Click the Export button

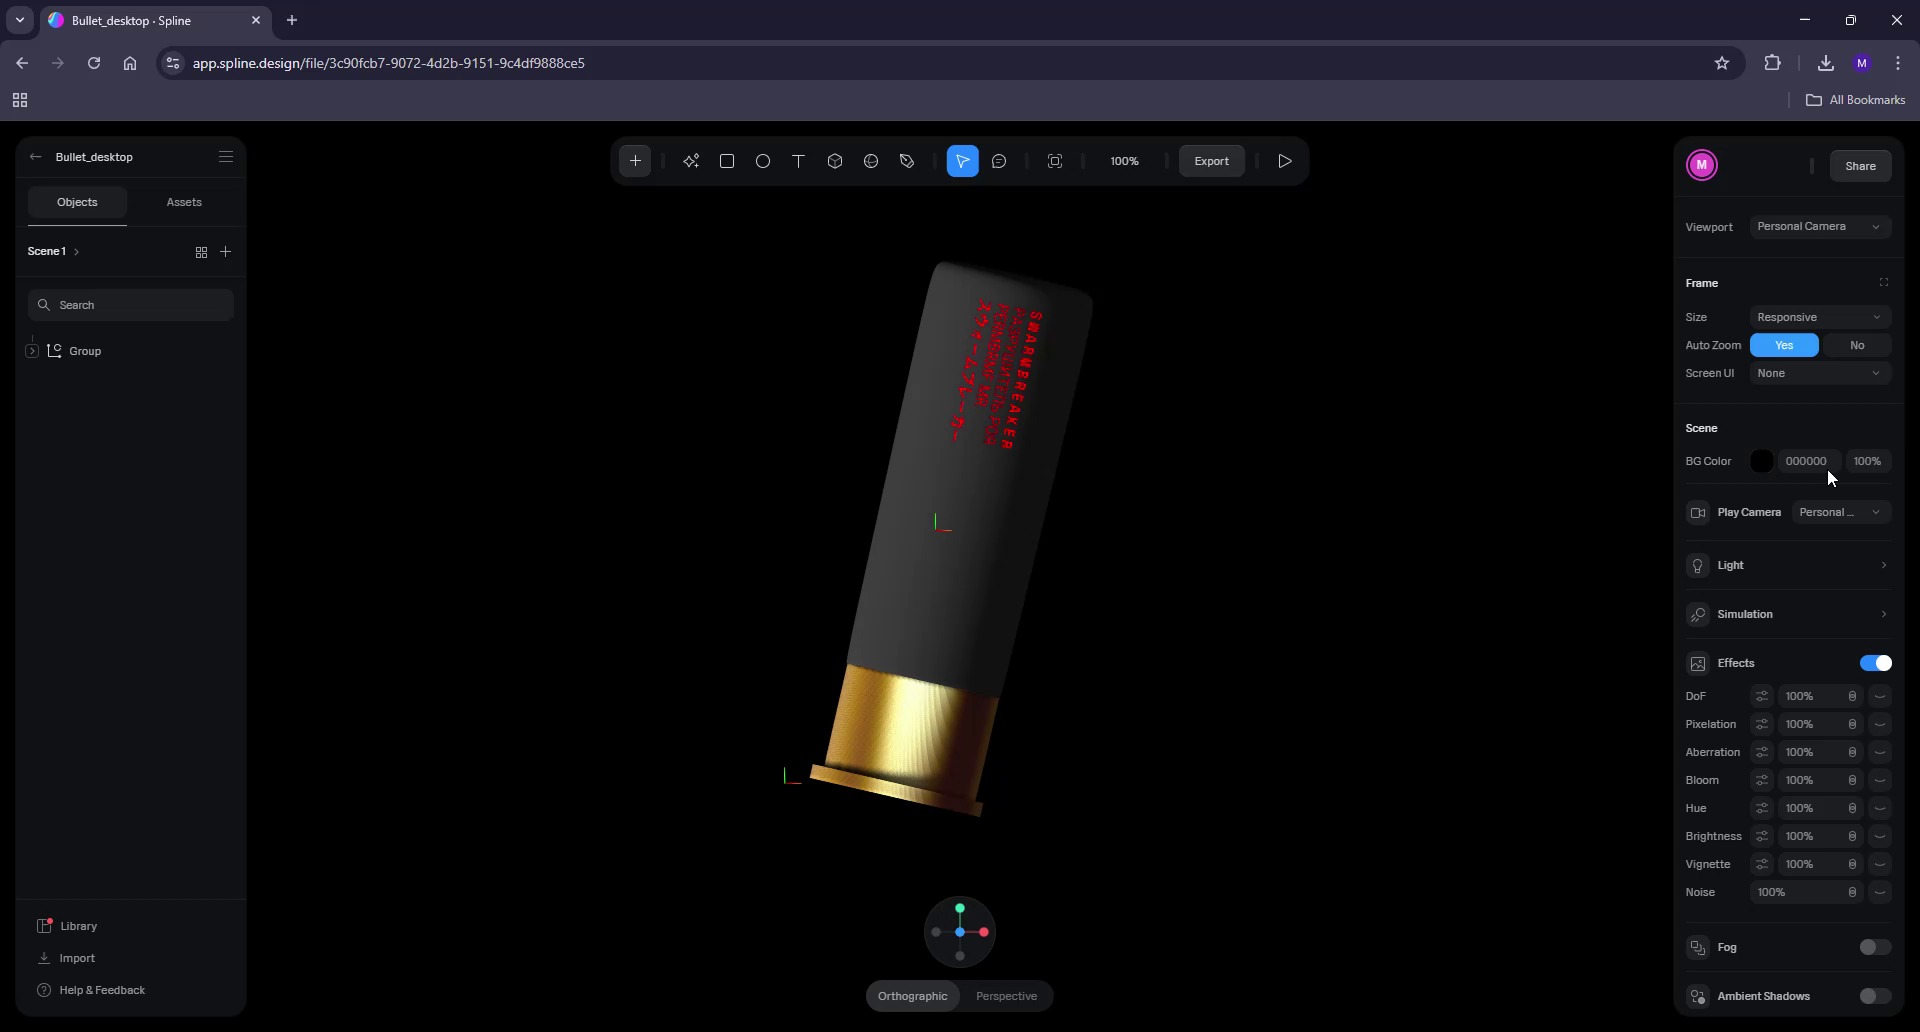[x=1211, y=161]
